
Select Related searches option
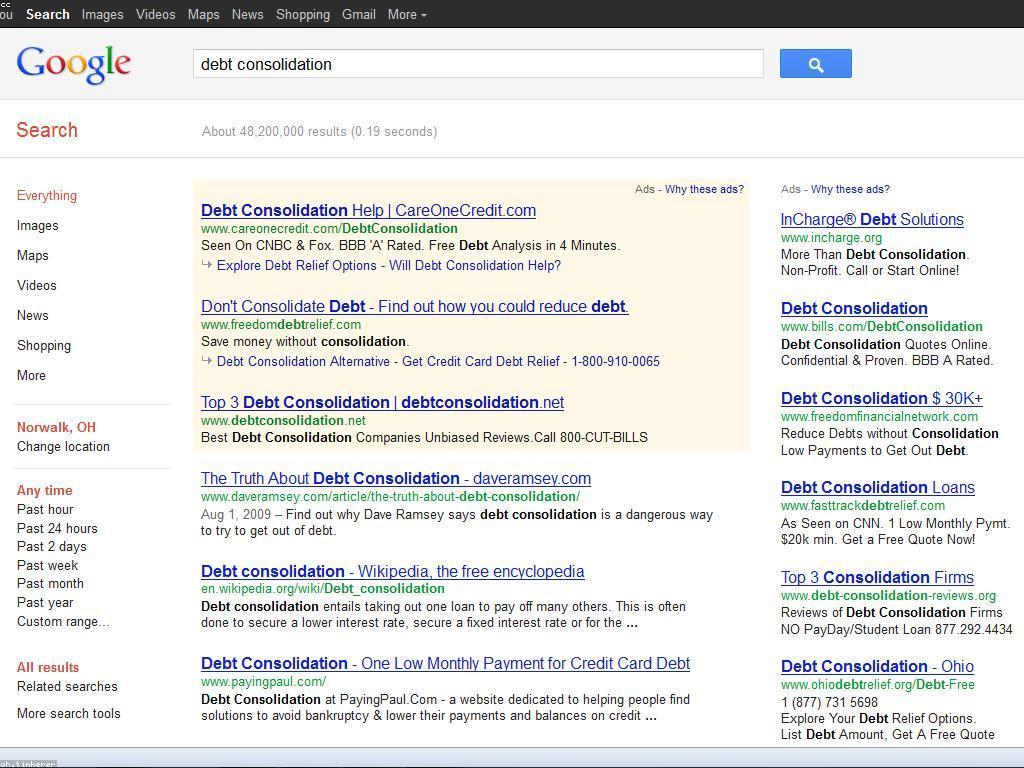pyautogui.click(x=67, y=687)
